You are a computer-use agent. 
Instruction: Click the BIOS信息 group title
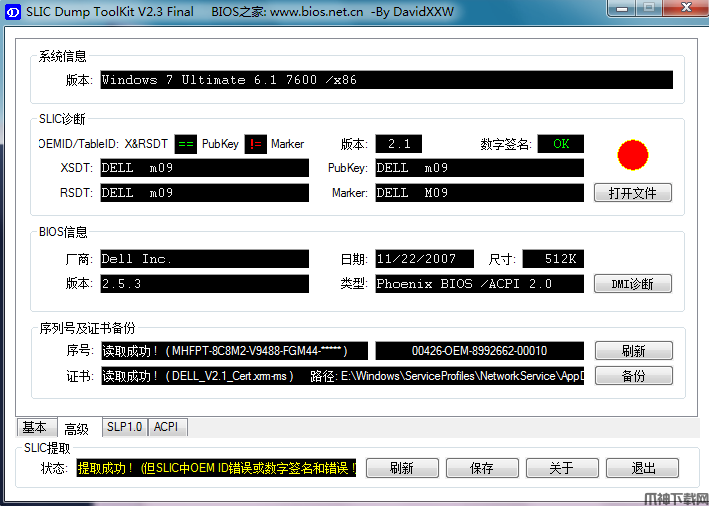click(x=63, y=232)
